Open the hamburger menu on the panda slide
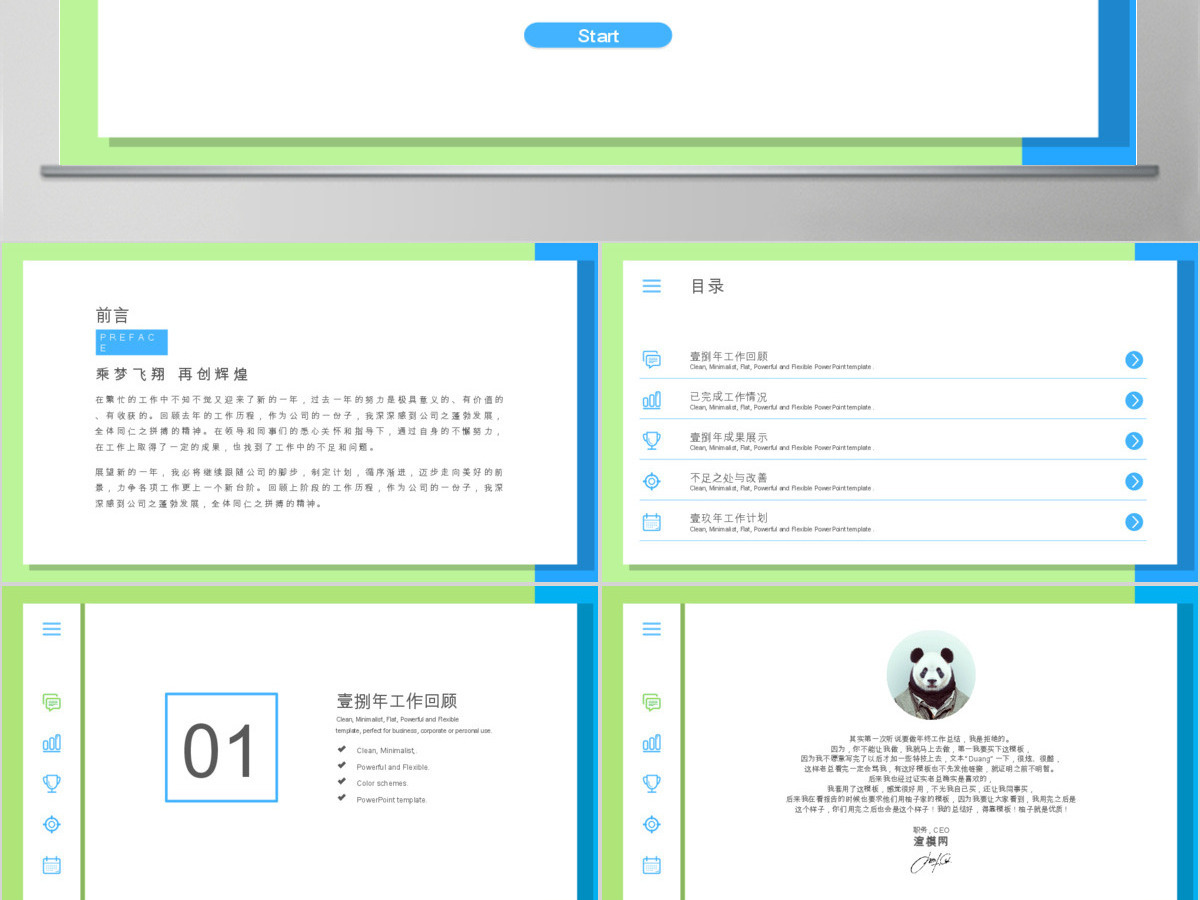Viewport: 1200px width, 900px height. 652,629
